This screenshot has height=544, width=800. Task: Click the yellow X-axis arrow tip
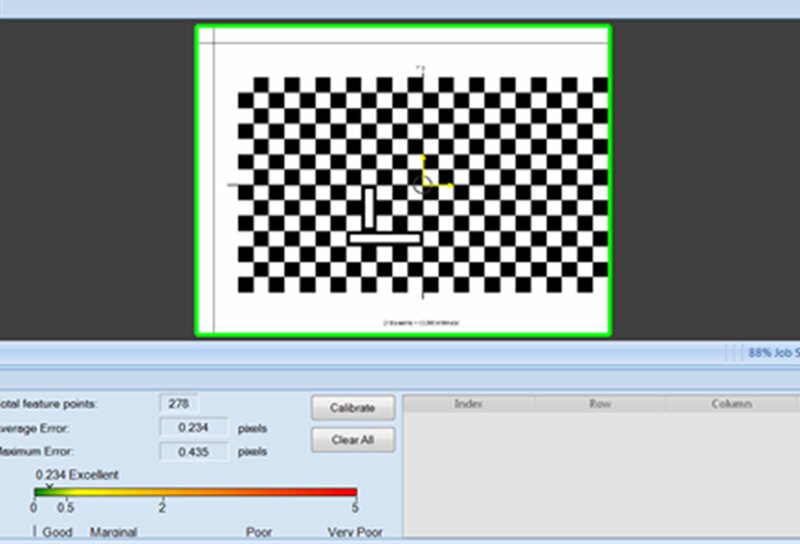[450, 185]
